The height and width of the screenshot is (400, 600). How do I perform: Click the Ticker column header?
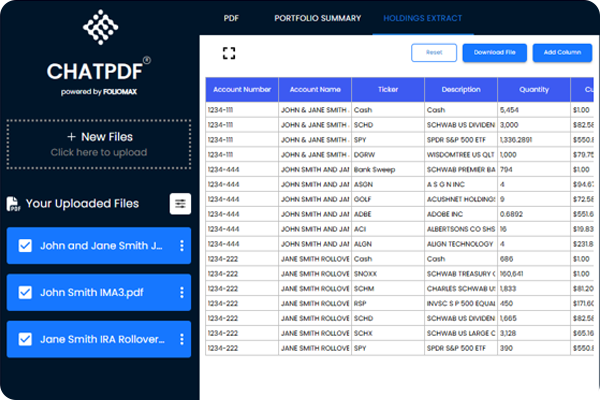tap(388, 90)
